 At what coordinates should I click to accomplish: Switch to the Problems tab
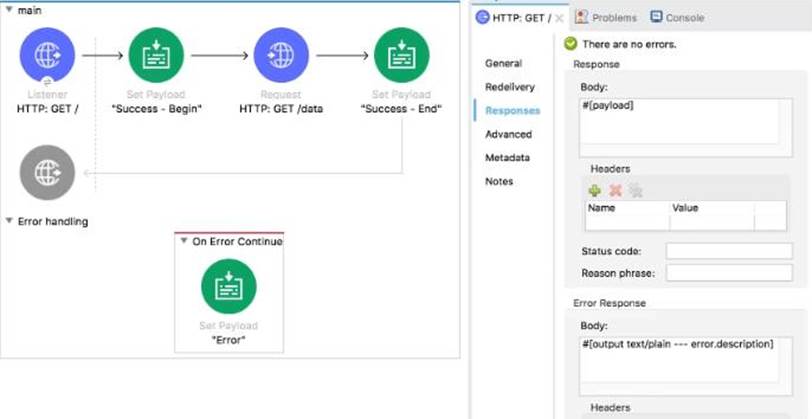[x=606, y=17]
